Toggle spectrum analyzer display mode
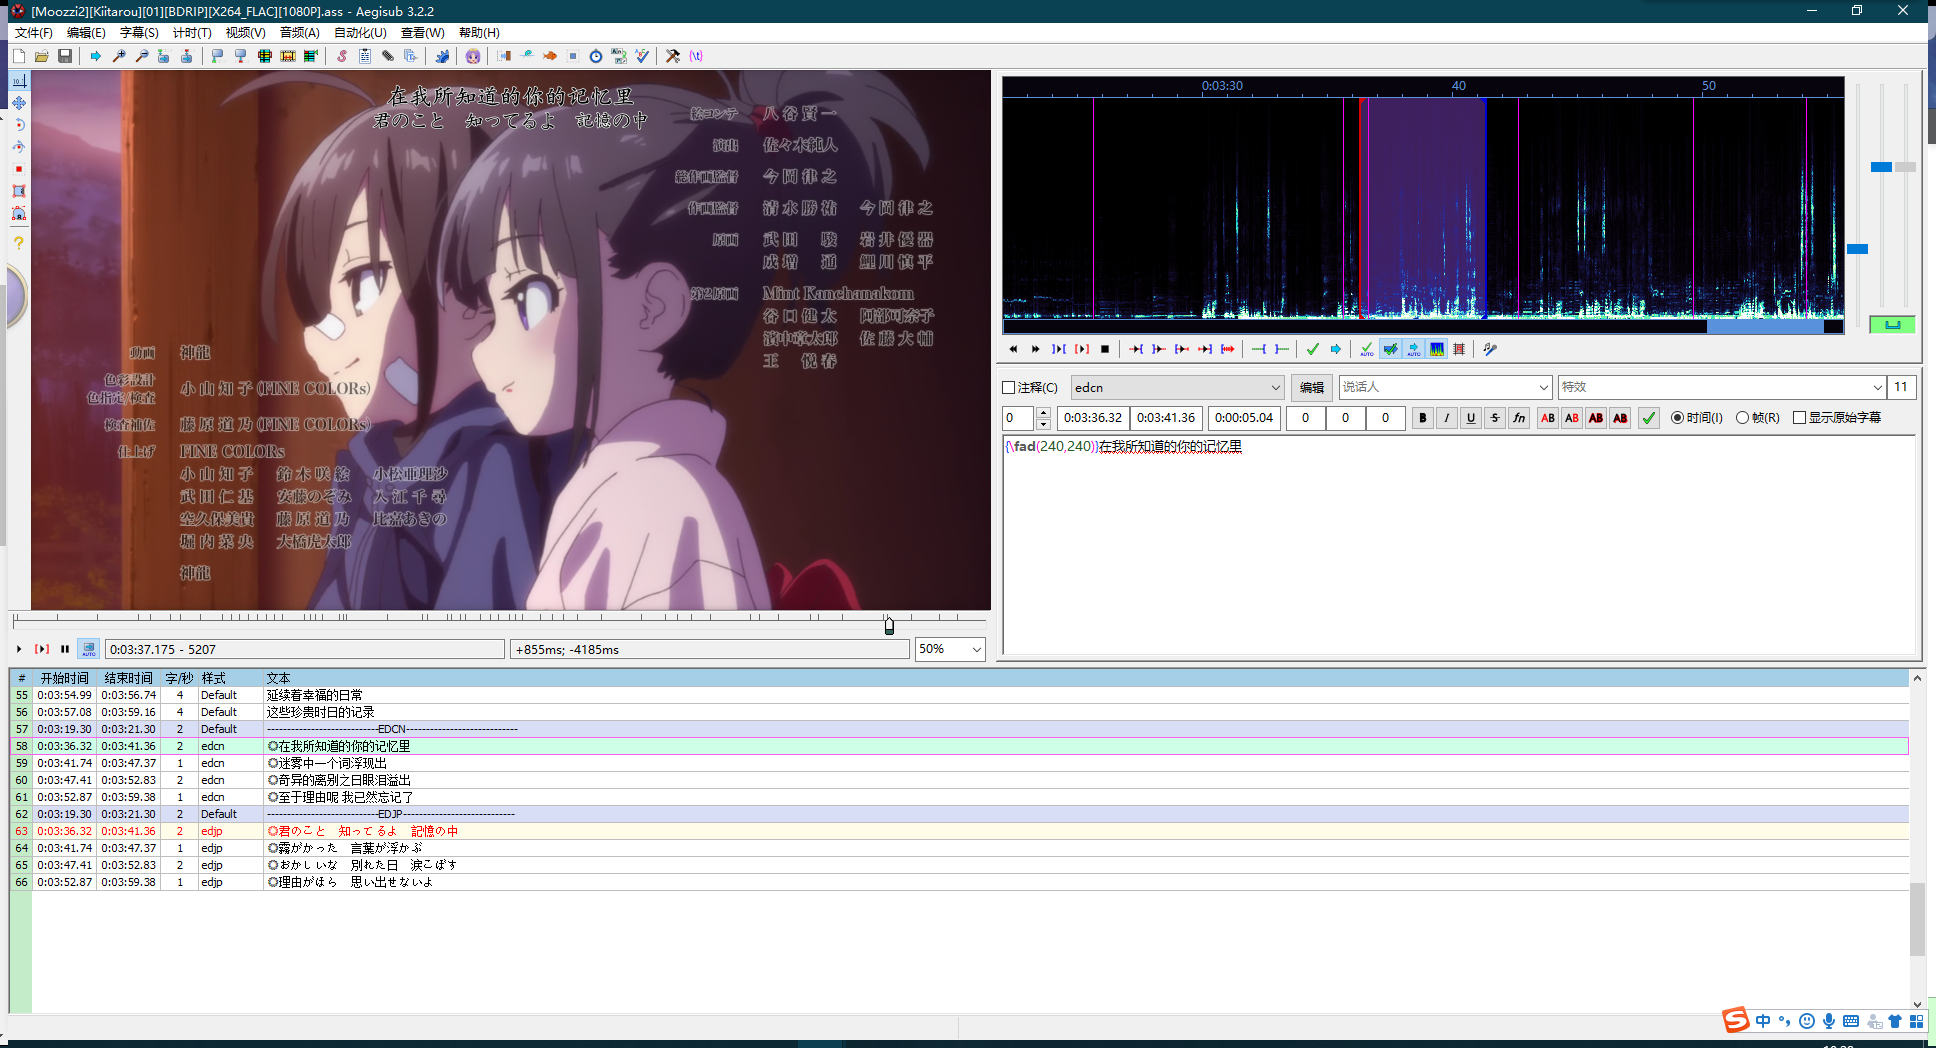Viewport: 1936px width, 1048px height. pyautogui.click(x=1437, y=349)
